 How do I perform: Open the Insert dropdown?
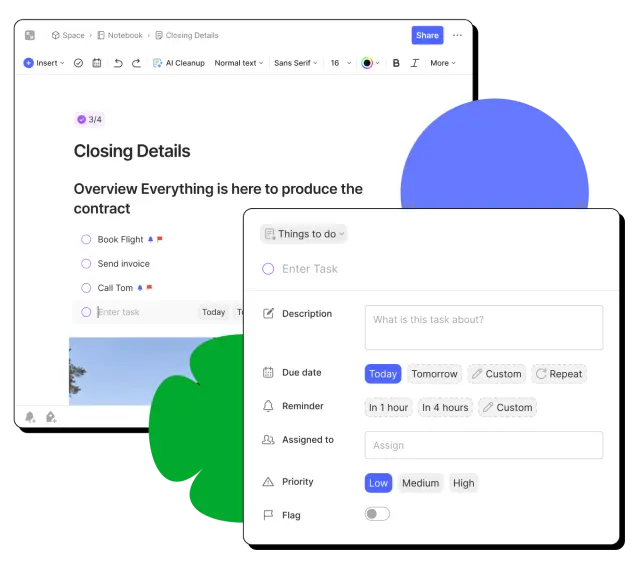point(44,63)
